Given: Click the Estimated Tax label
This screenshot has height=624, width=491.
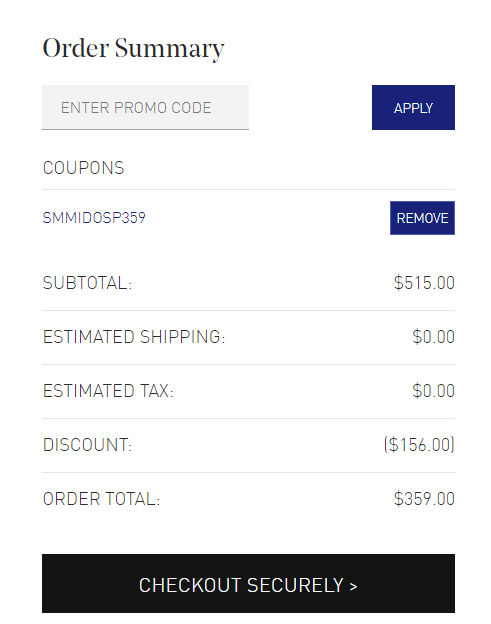Looking at the screenshot, I should (x=108, y=391).
